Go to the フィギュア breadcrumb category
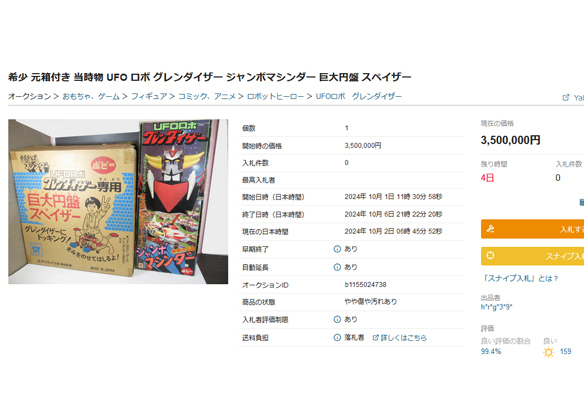This screenshot has height=409, width=584. tap(149, 96)
